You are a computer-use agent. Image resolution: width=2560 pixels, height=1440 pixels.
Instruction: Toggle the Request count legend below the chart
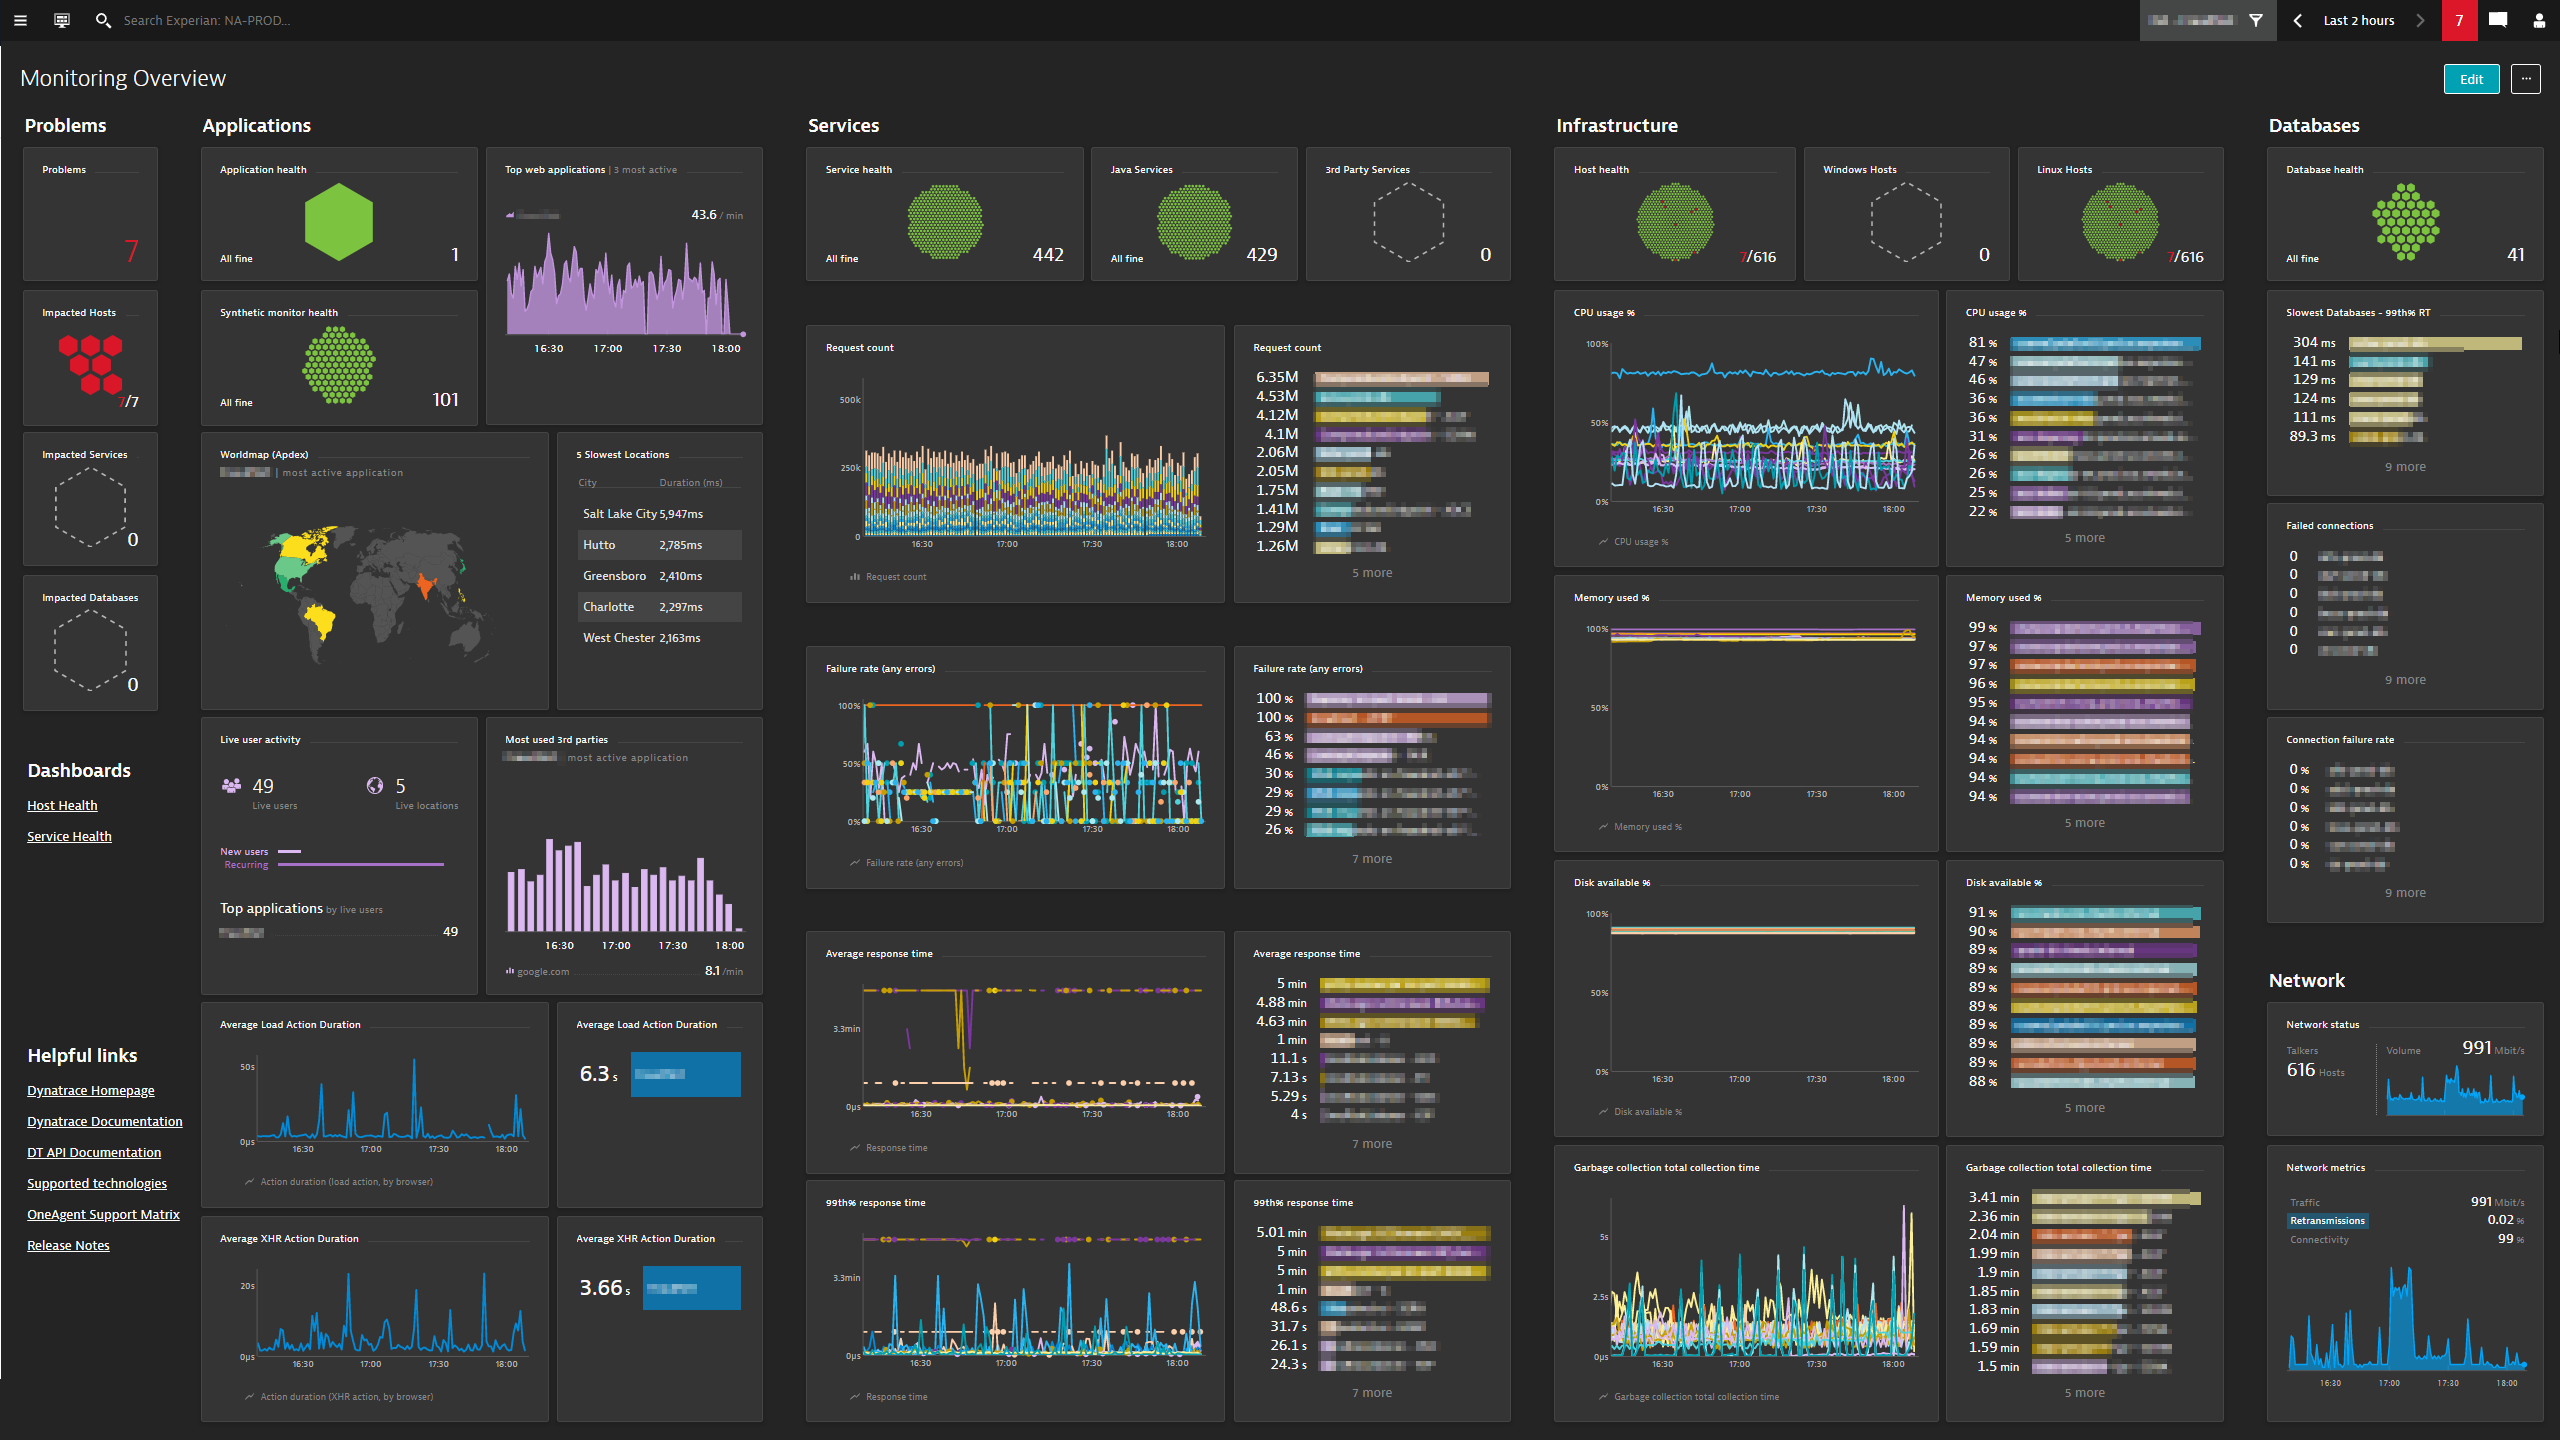click(888, 576)
